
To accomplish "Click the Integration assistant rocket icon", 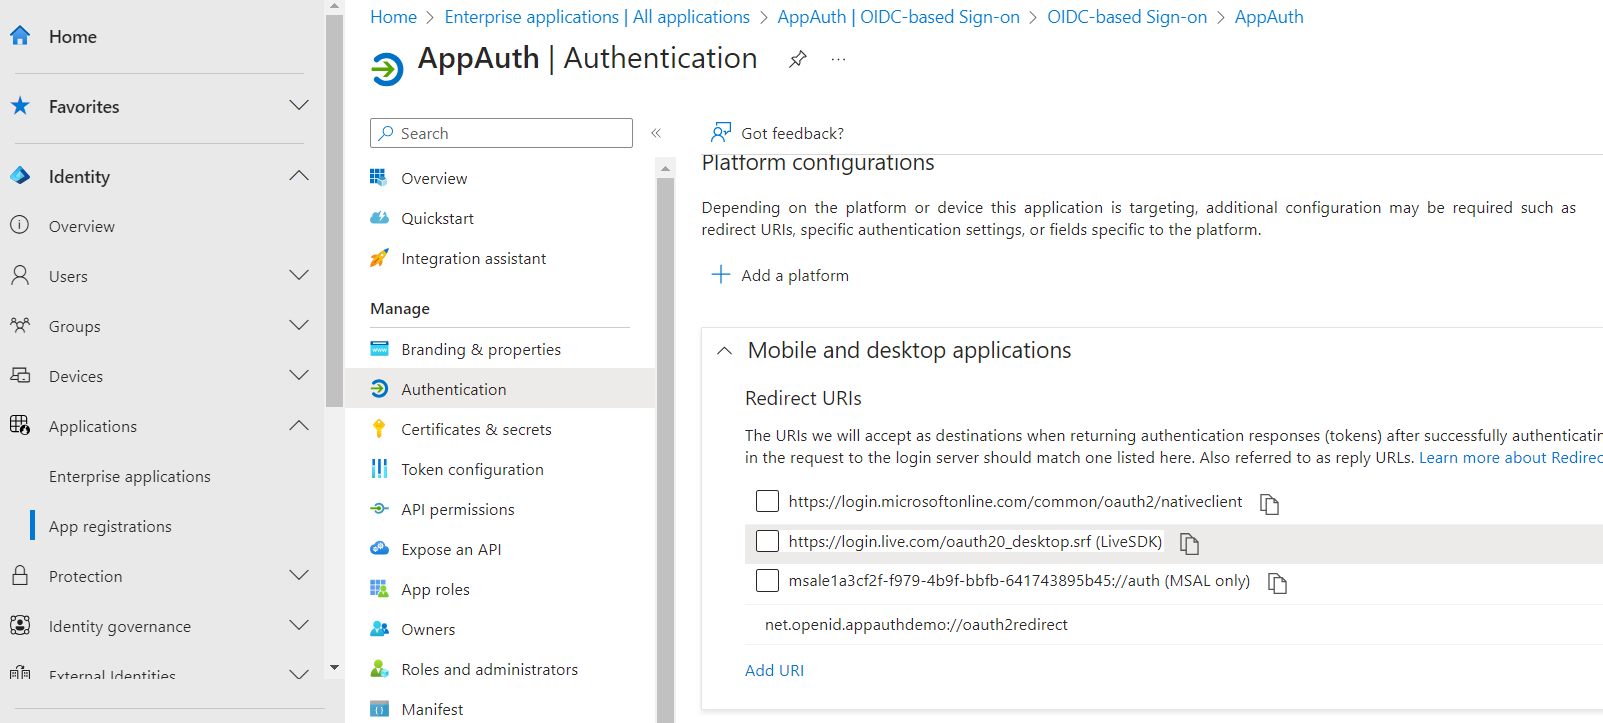I will (379, 258).
